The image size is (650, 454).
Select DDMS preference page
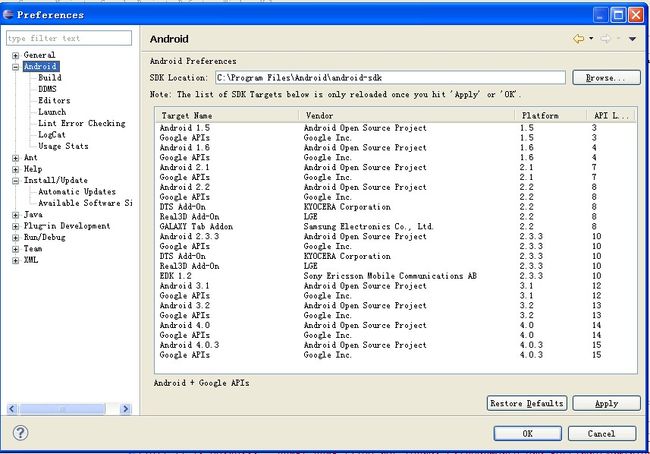point(47,89)
